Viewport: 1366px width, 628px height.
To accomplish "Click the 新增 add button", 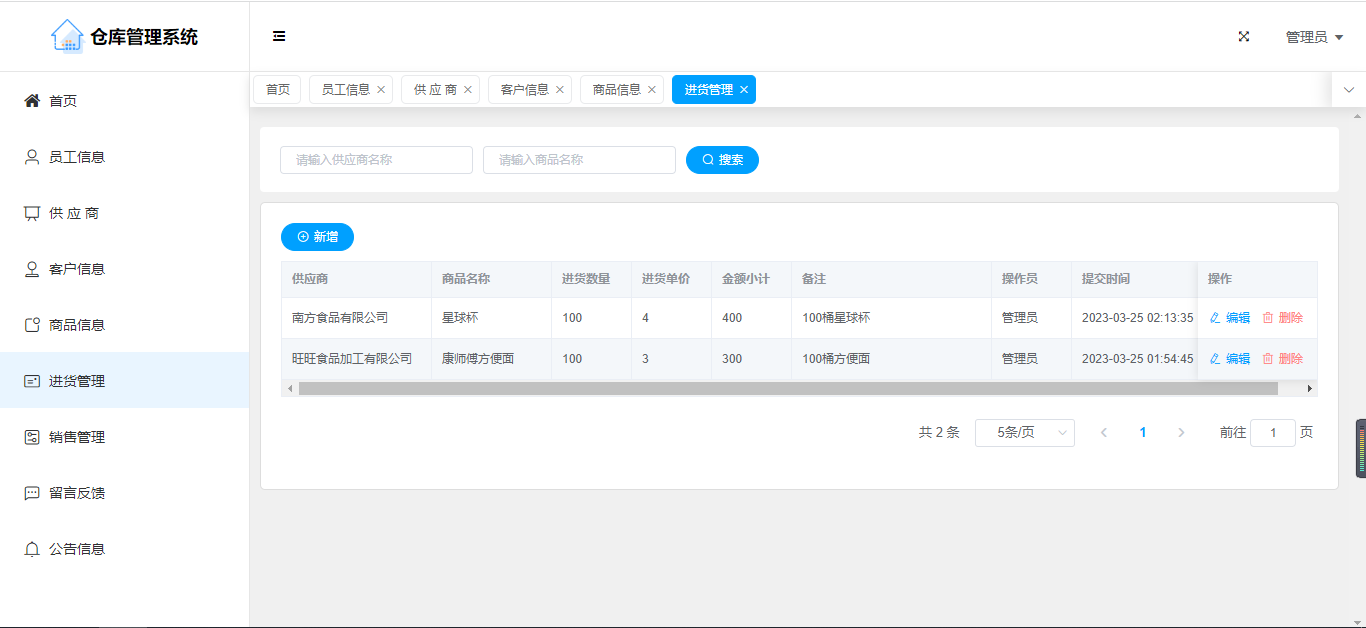I will 317,237.
